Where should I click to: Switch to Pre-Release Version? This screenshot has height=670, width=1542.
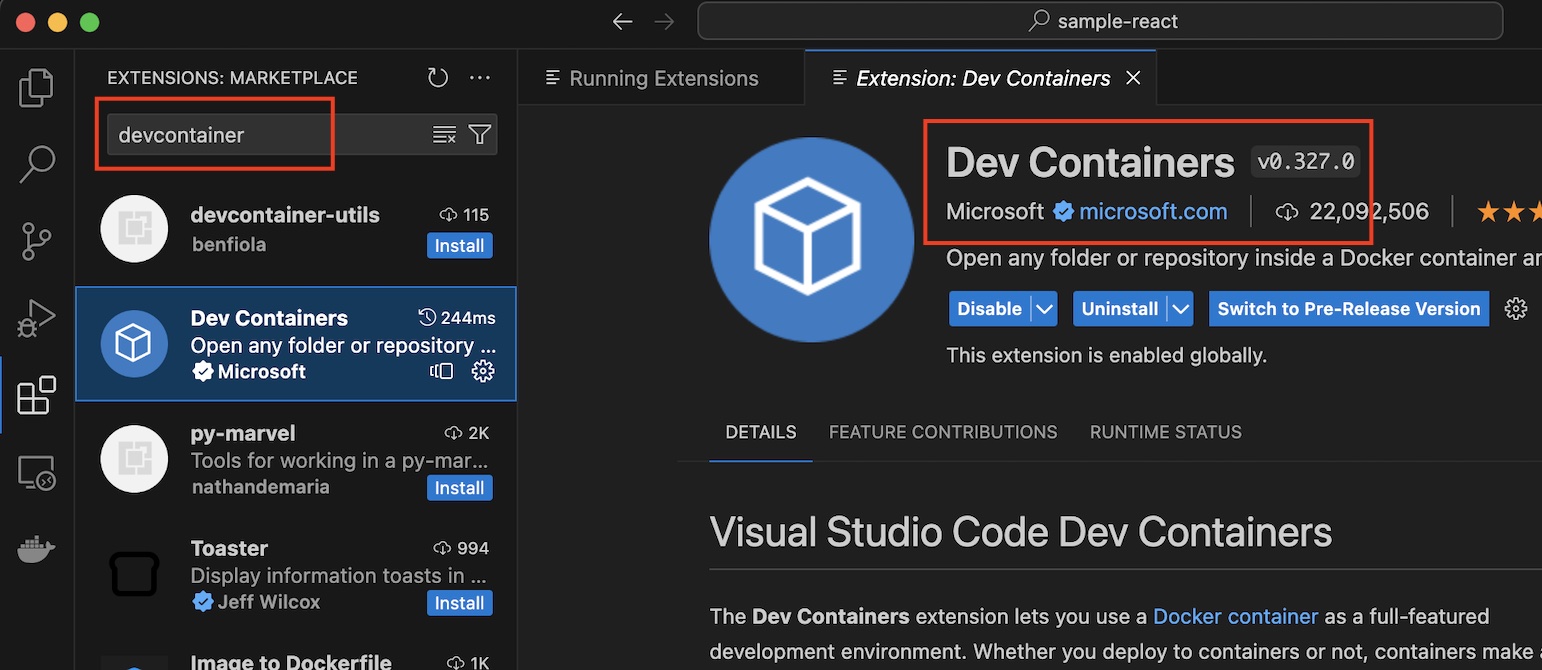[1349, 309]
